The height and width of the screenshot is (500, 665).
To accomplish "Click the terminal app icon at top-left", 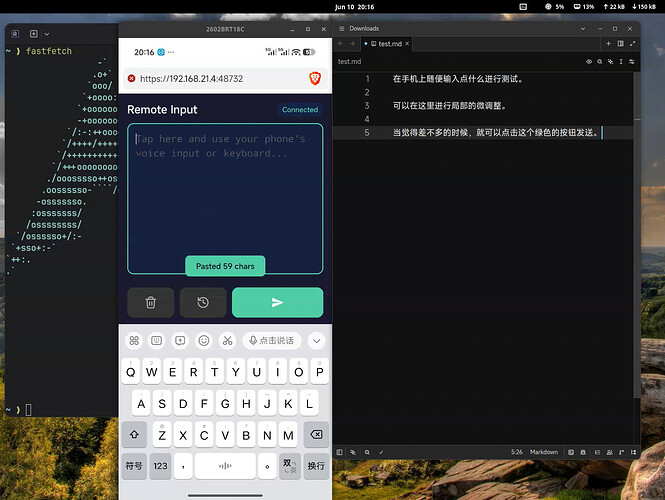I will click(x=15, y=34).
